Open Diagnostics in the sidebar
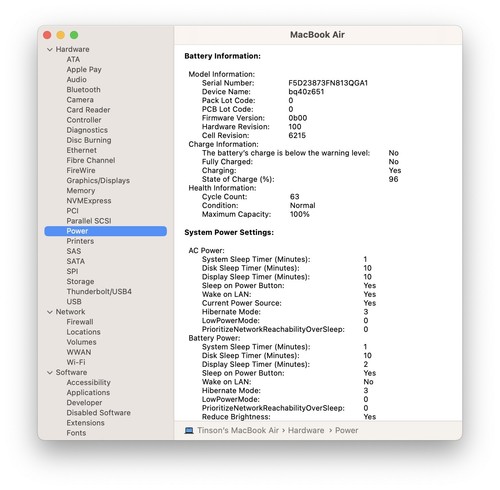The image size is (500, 490). (x=87, y=130)
